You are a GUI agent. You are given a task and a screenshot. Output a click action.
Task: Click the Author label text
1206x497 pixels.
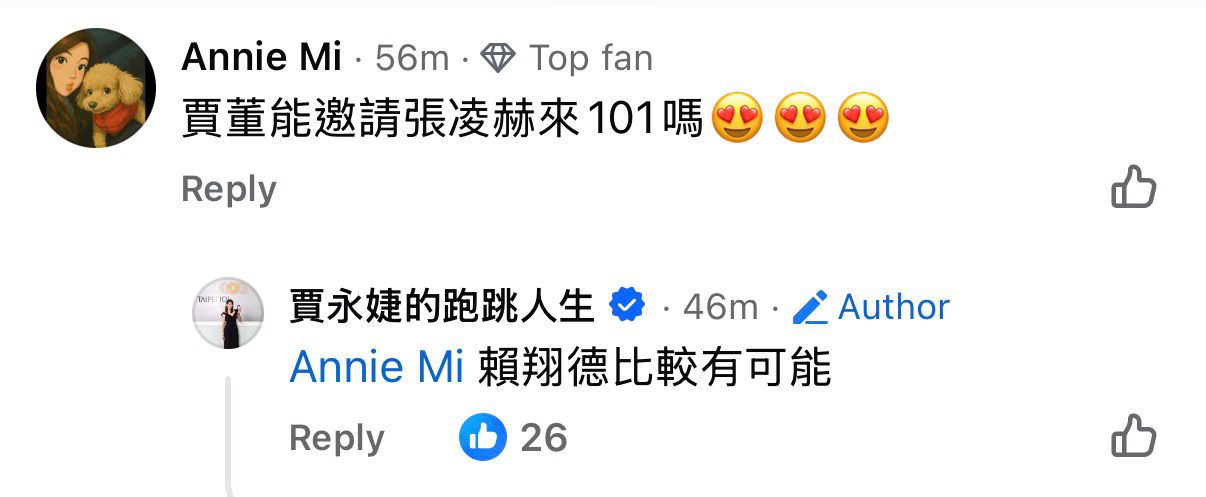[x=894, y=307]
